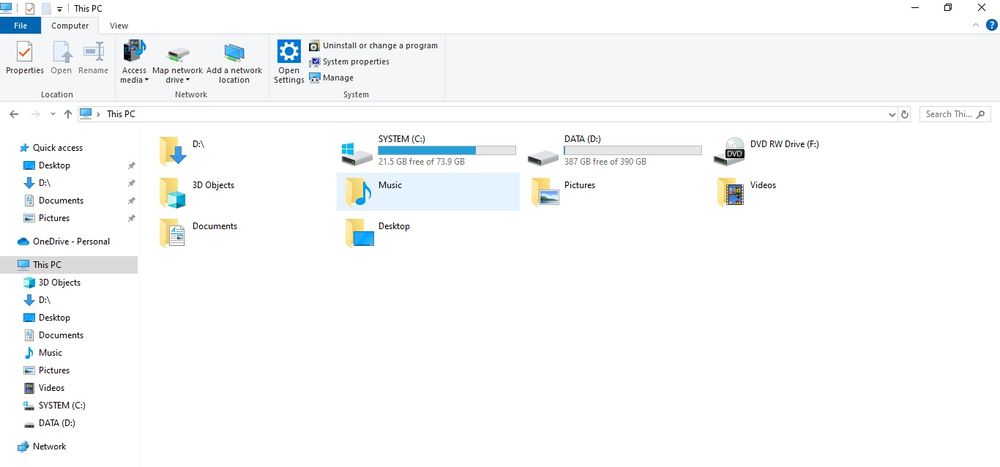Open SYSTEM (C:) in the sidebar
Image resolution: width=1000 pixels, height=467 pixels.
click(61, 405)
